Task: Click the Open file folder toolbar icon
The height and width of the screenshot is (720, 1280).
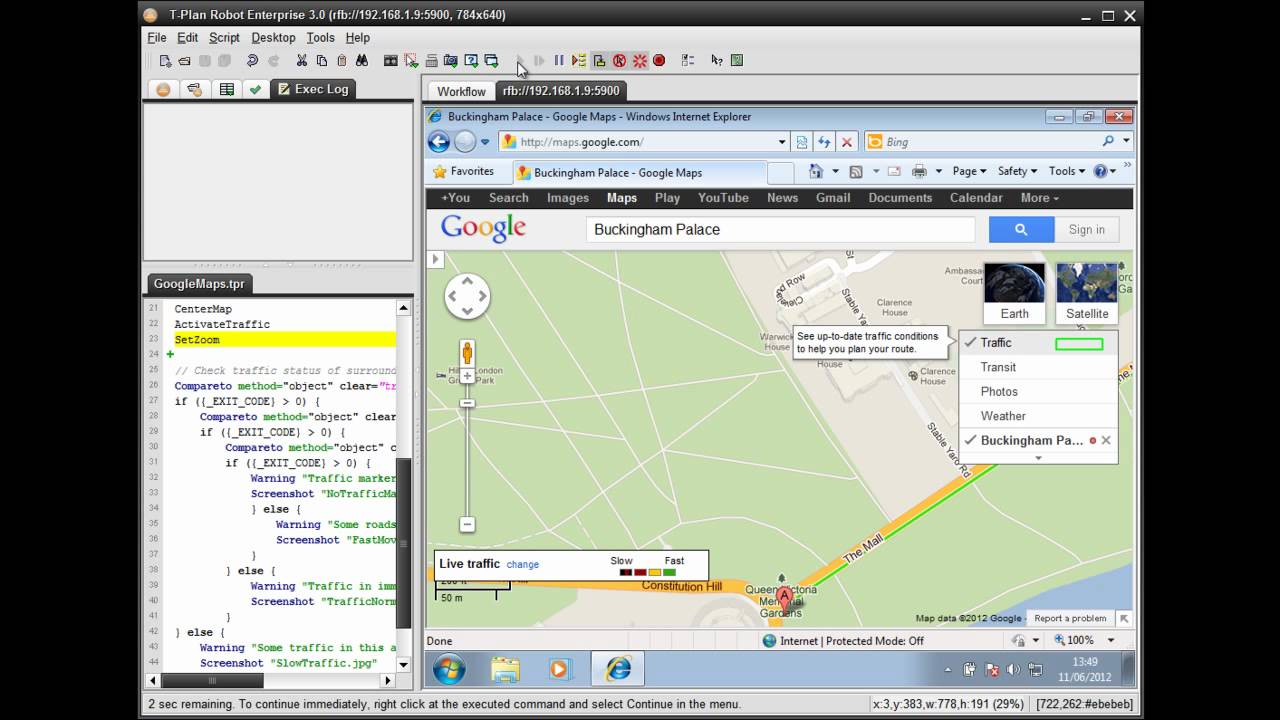Action: pos(184,61)
